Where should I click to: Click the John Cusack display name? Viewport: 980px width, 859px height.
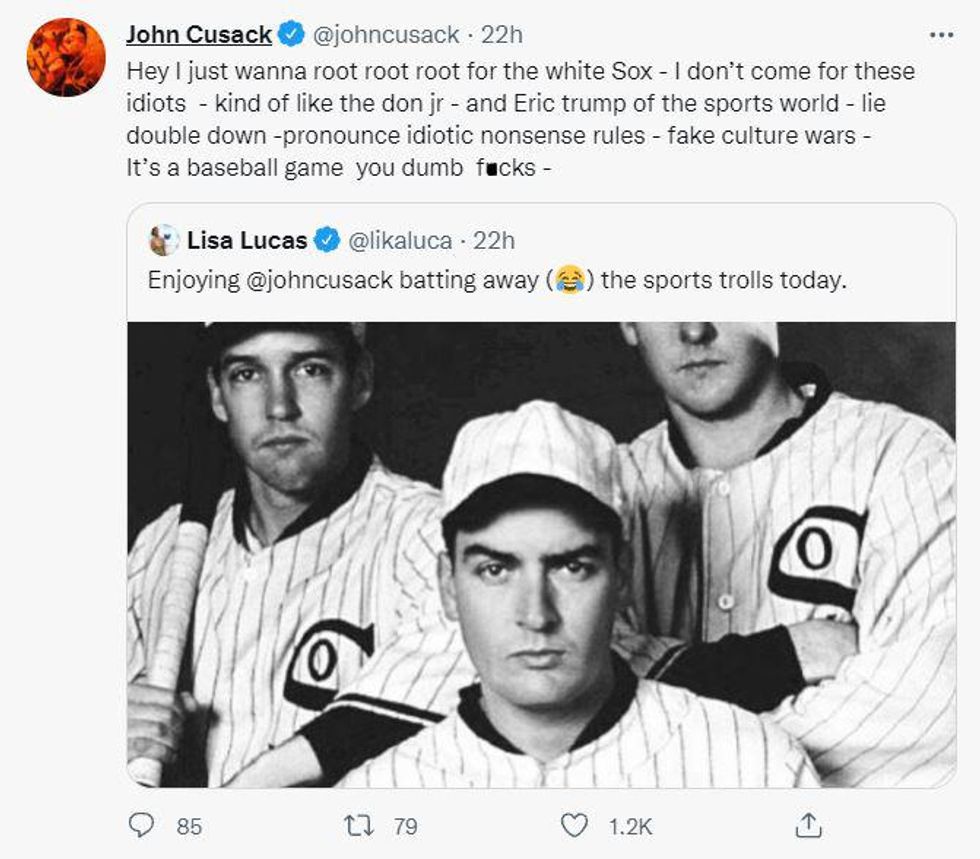point(199,35)
